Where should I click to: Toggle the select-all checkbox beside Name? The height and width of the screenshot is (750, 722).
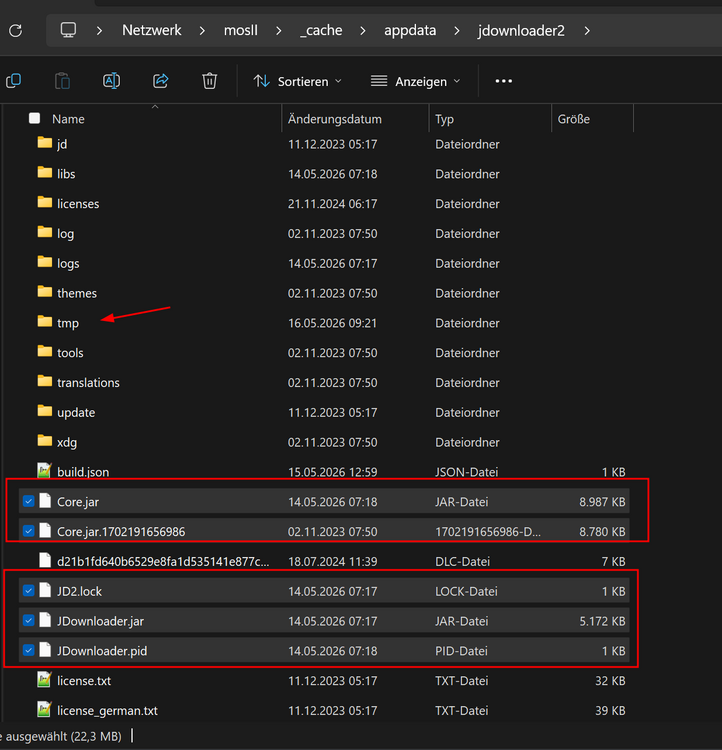click(34, 118)
